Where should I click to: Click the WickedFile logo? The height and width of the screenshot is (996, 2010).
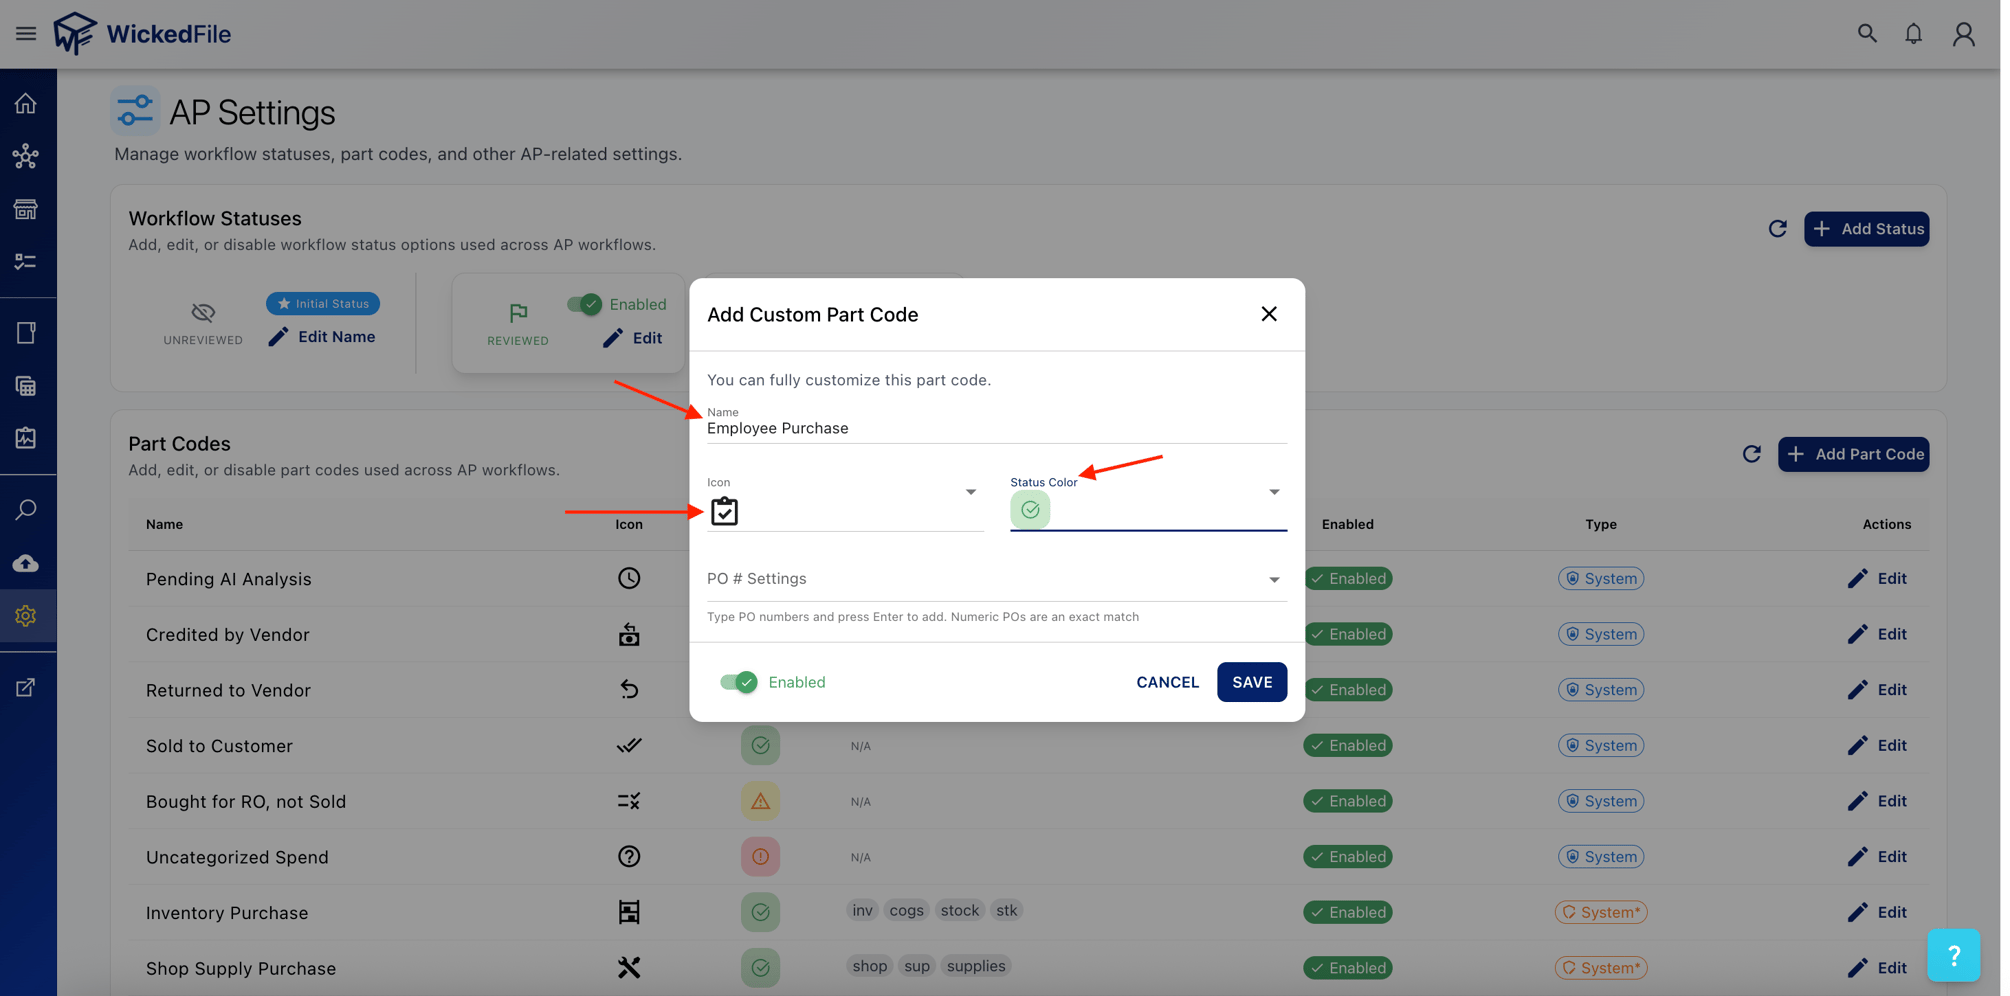[x=142, y=33]
